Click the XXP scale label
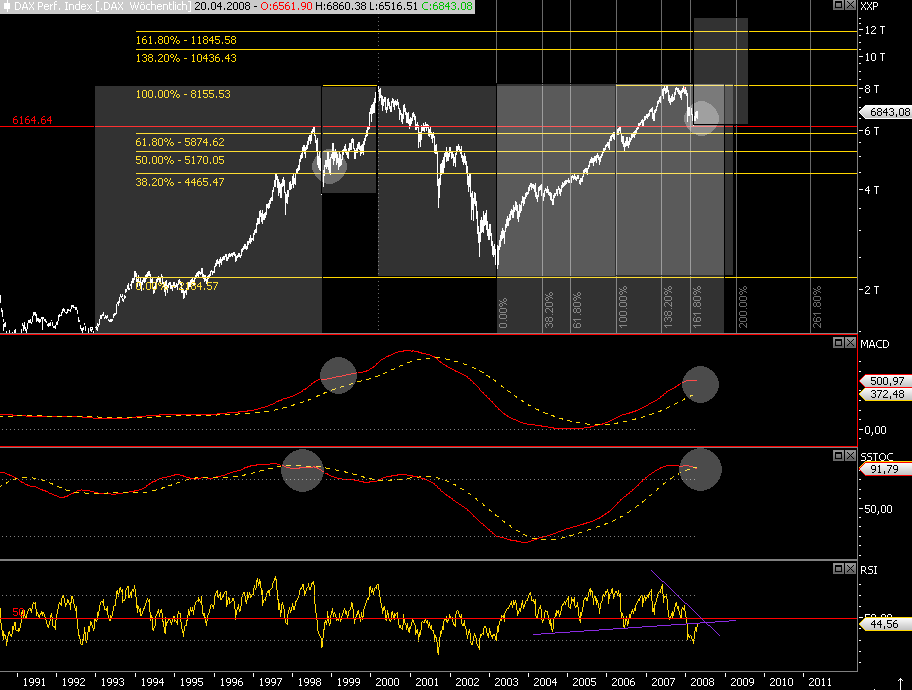Viewport: 912px width, 690px height. pos(870,6)
